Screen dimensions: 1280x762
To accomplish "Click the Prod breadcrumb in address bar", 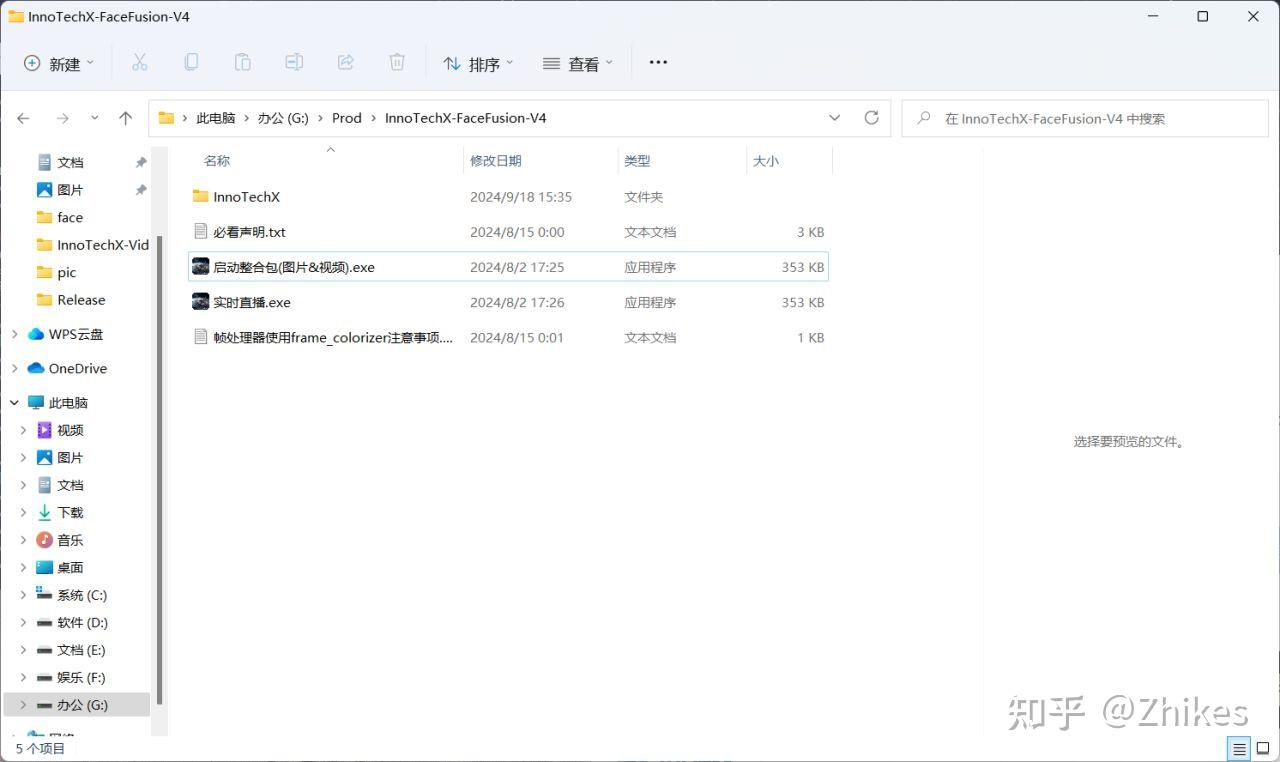I will [x=346, y=118].
